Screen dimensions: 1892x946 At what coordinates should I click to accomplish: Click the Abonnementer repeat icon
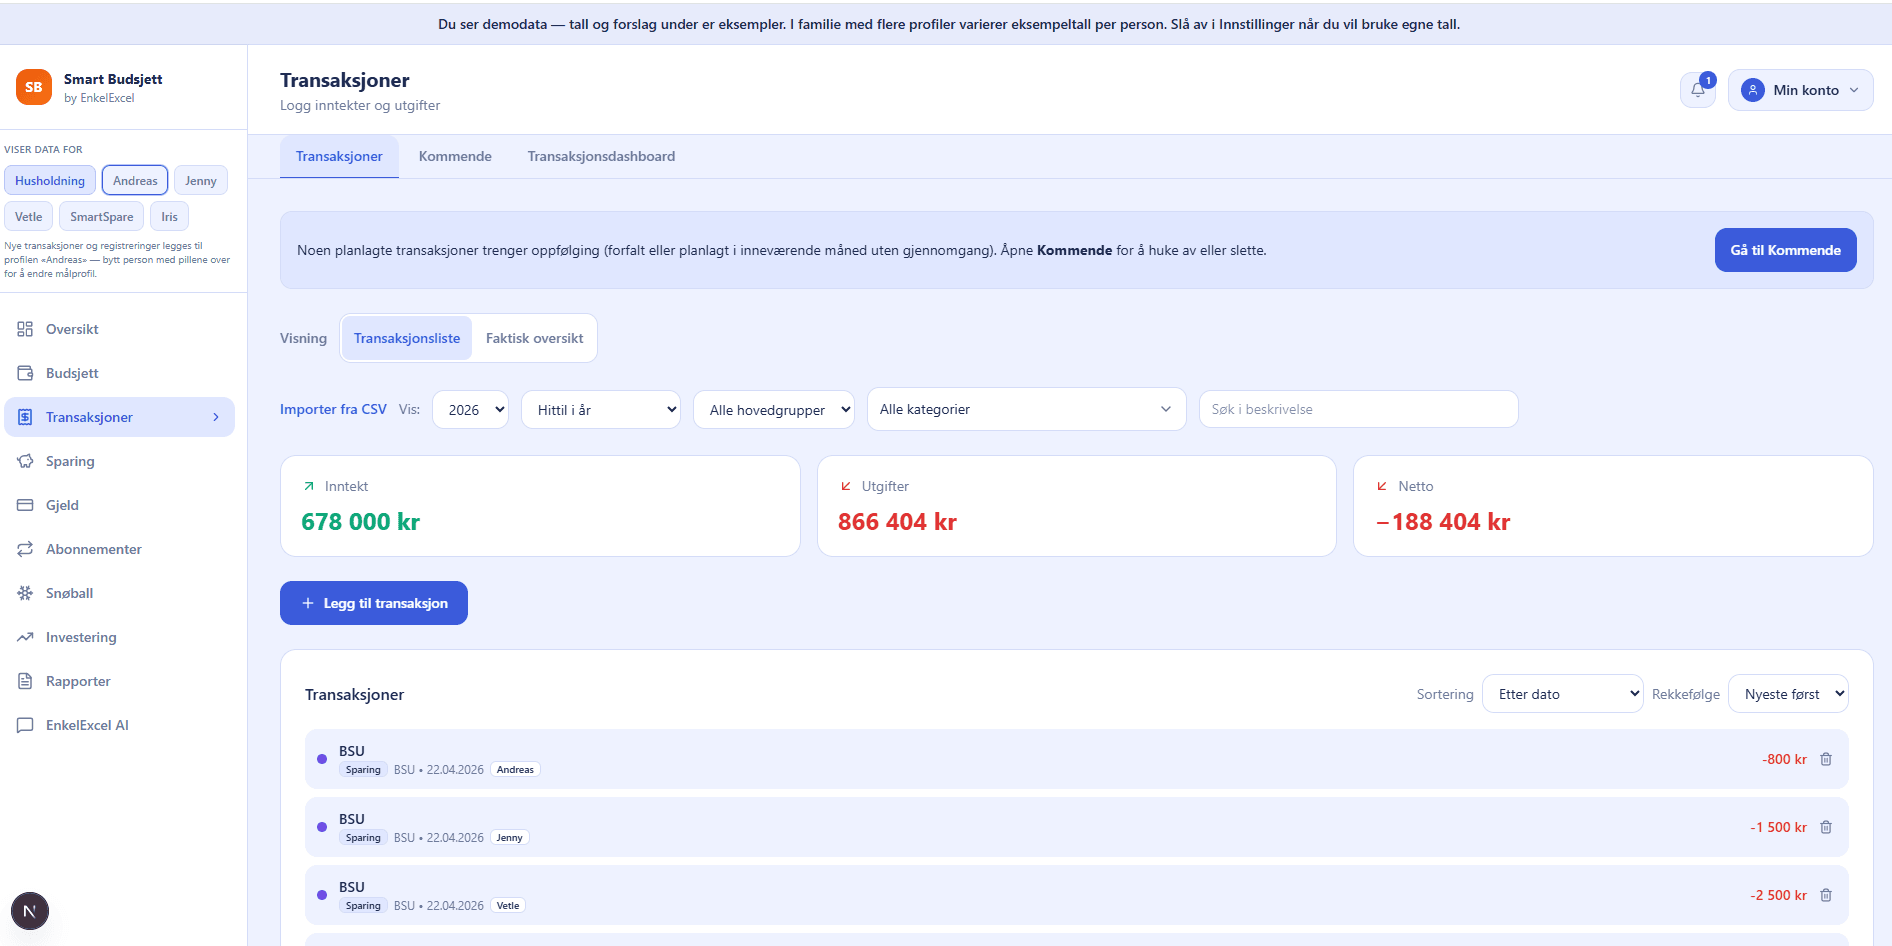(25, 549)
